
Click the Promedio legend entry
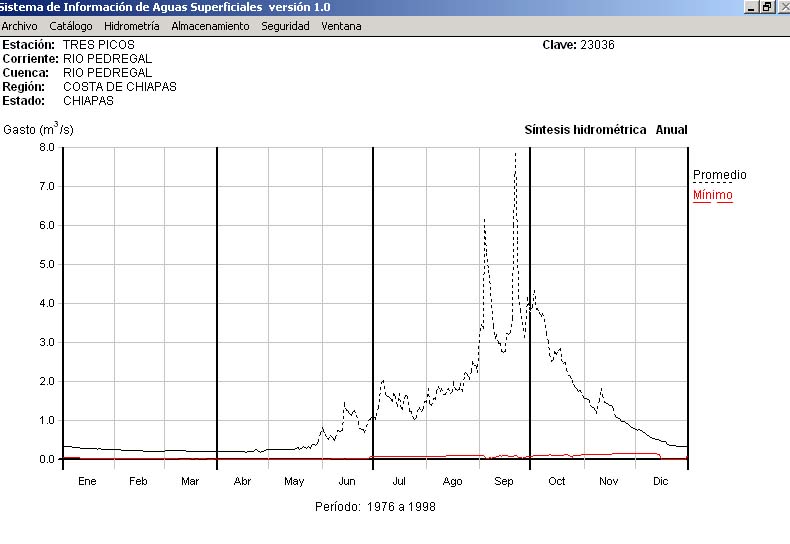(x=719, y=175)
